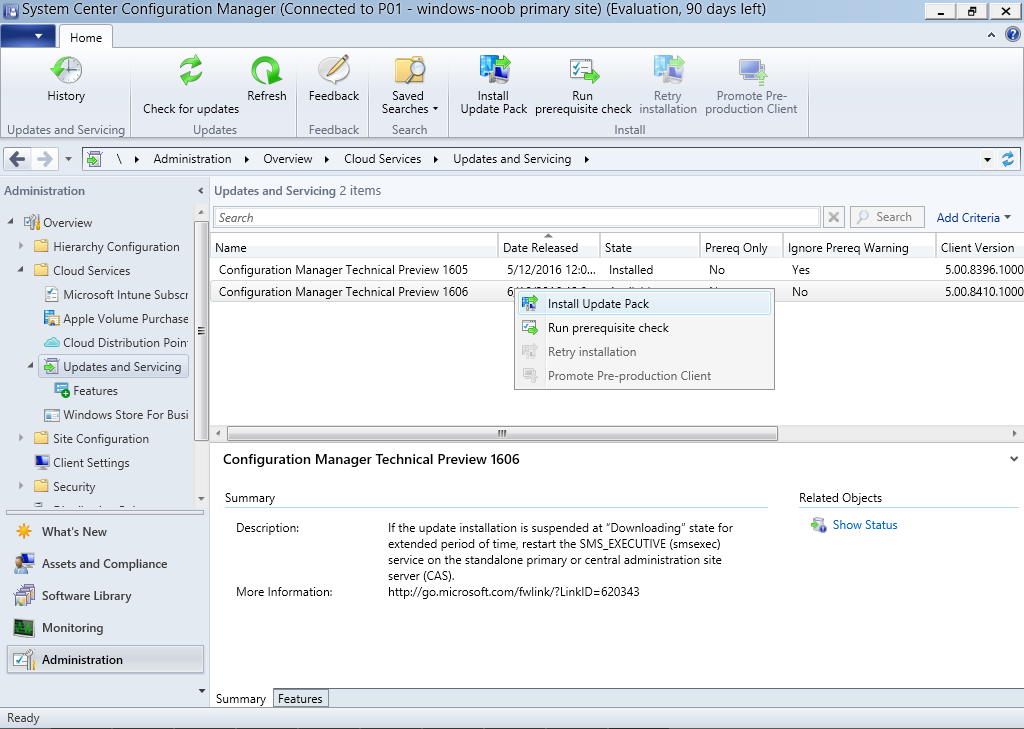Open the Feedback ribbon button
This screenshot has height=729, width=1024.
click(334, 79)
